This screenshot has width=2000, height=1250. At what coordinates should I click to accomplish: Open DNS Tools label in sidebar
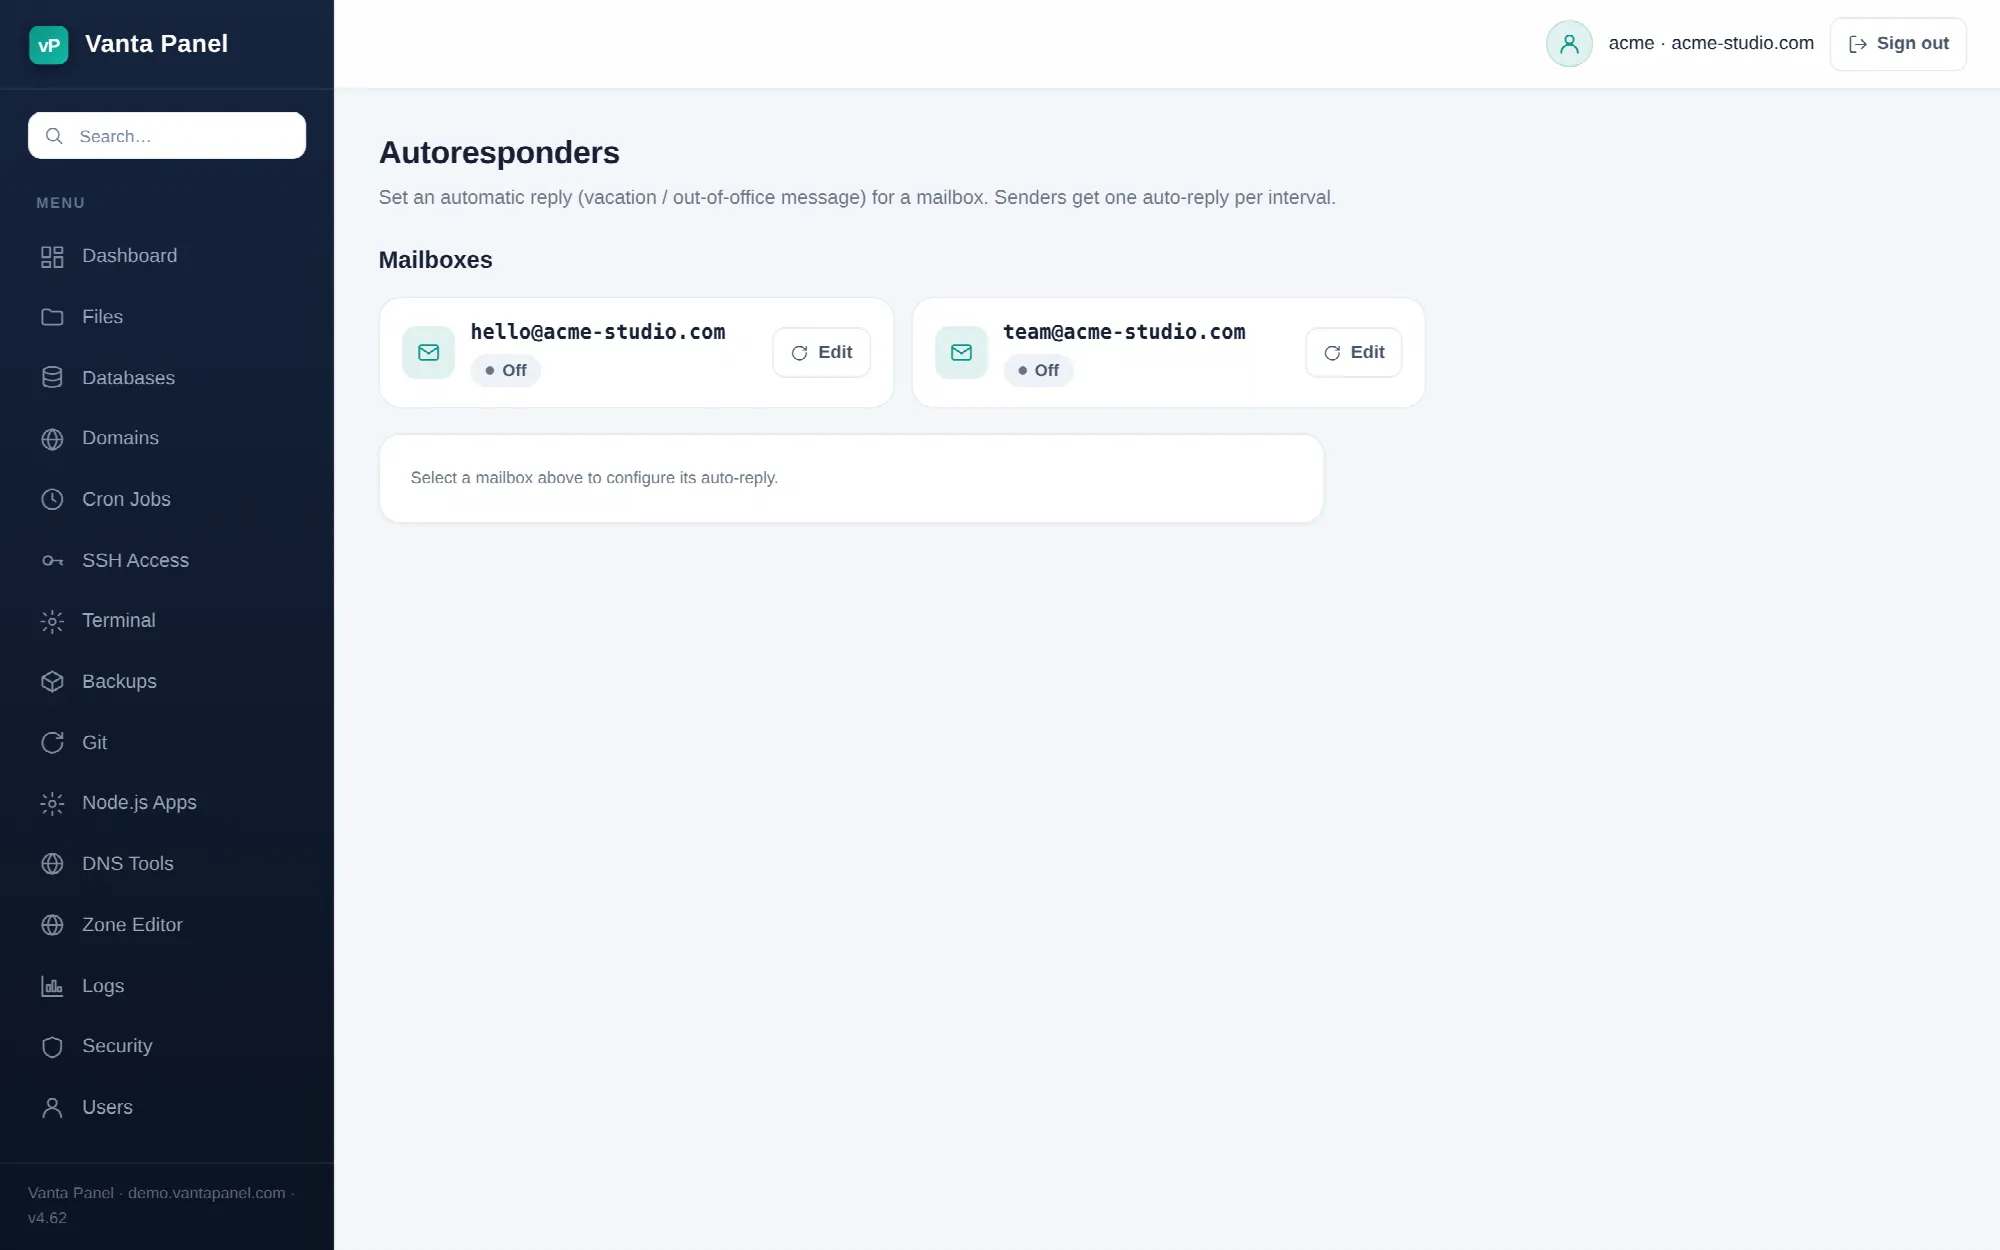[128, 863]
